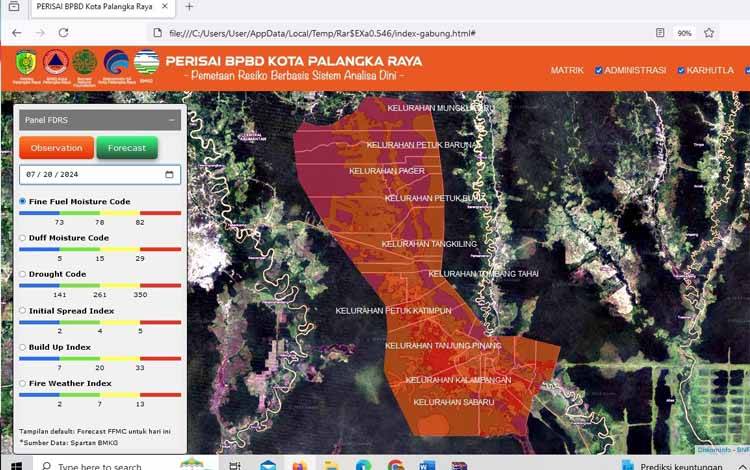Open a new tab with plus icon

click(189, 7)
